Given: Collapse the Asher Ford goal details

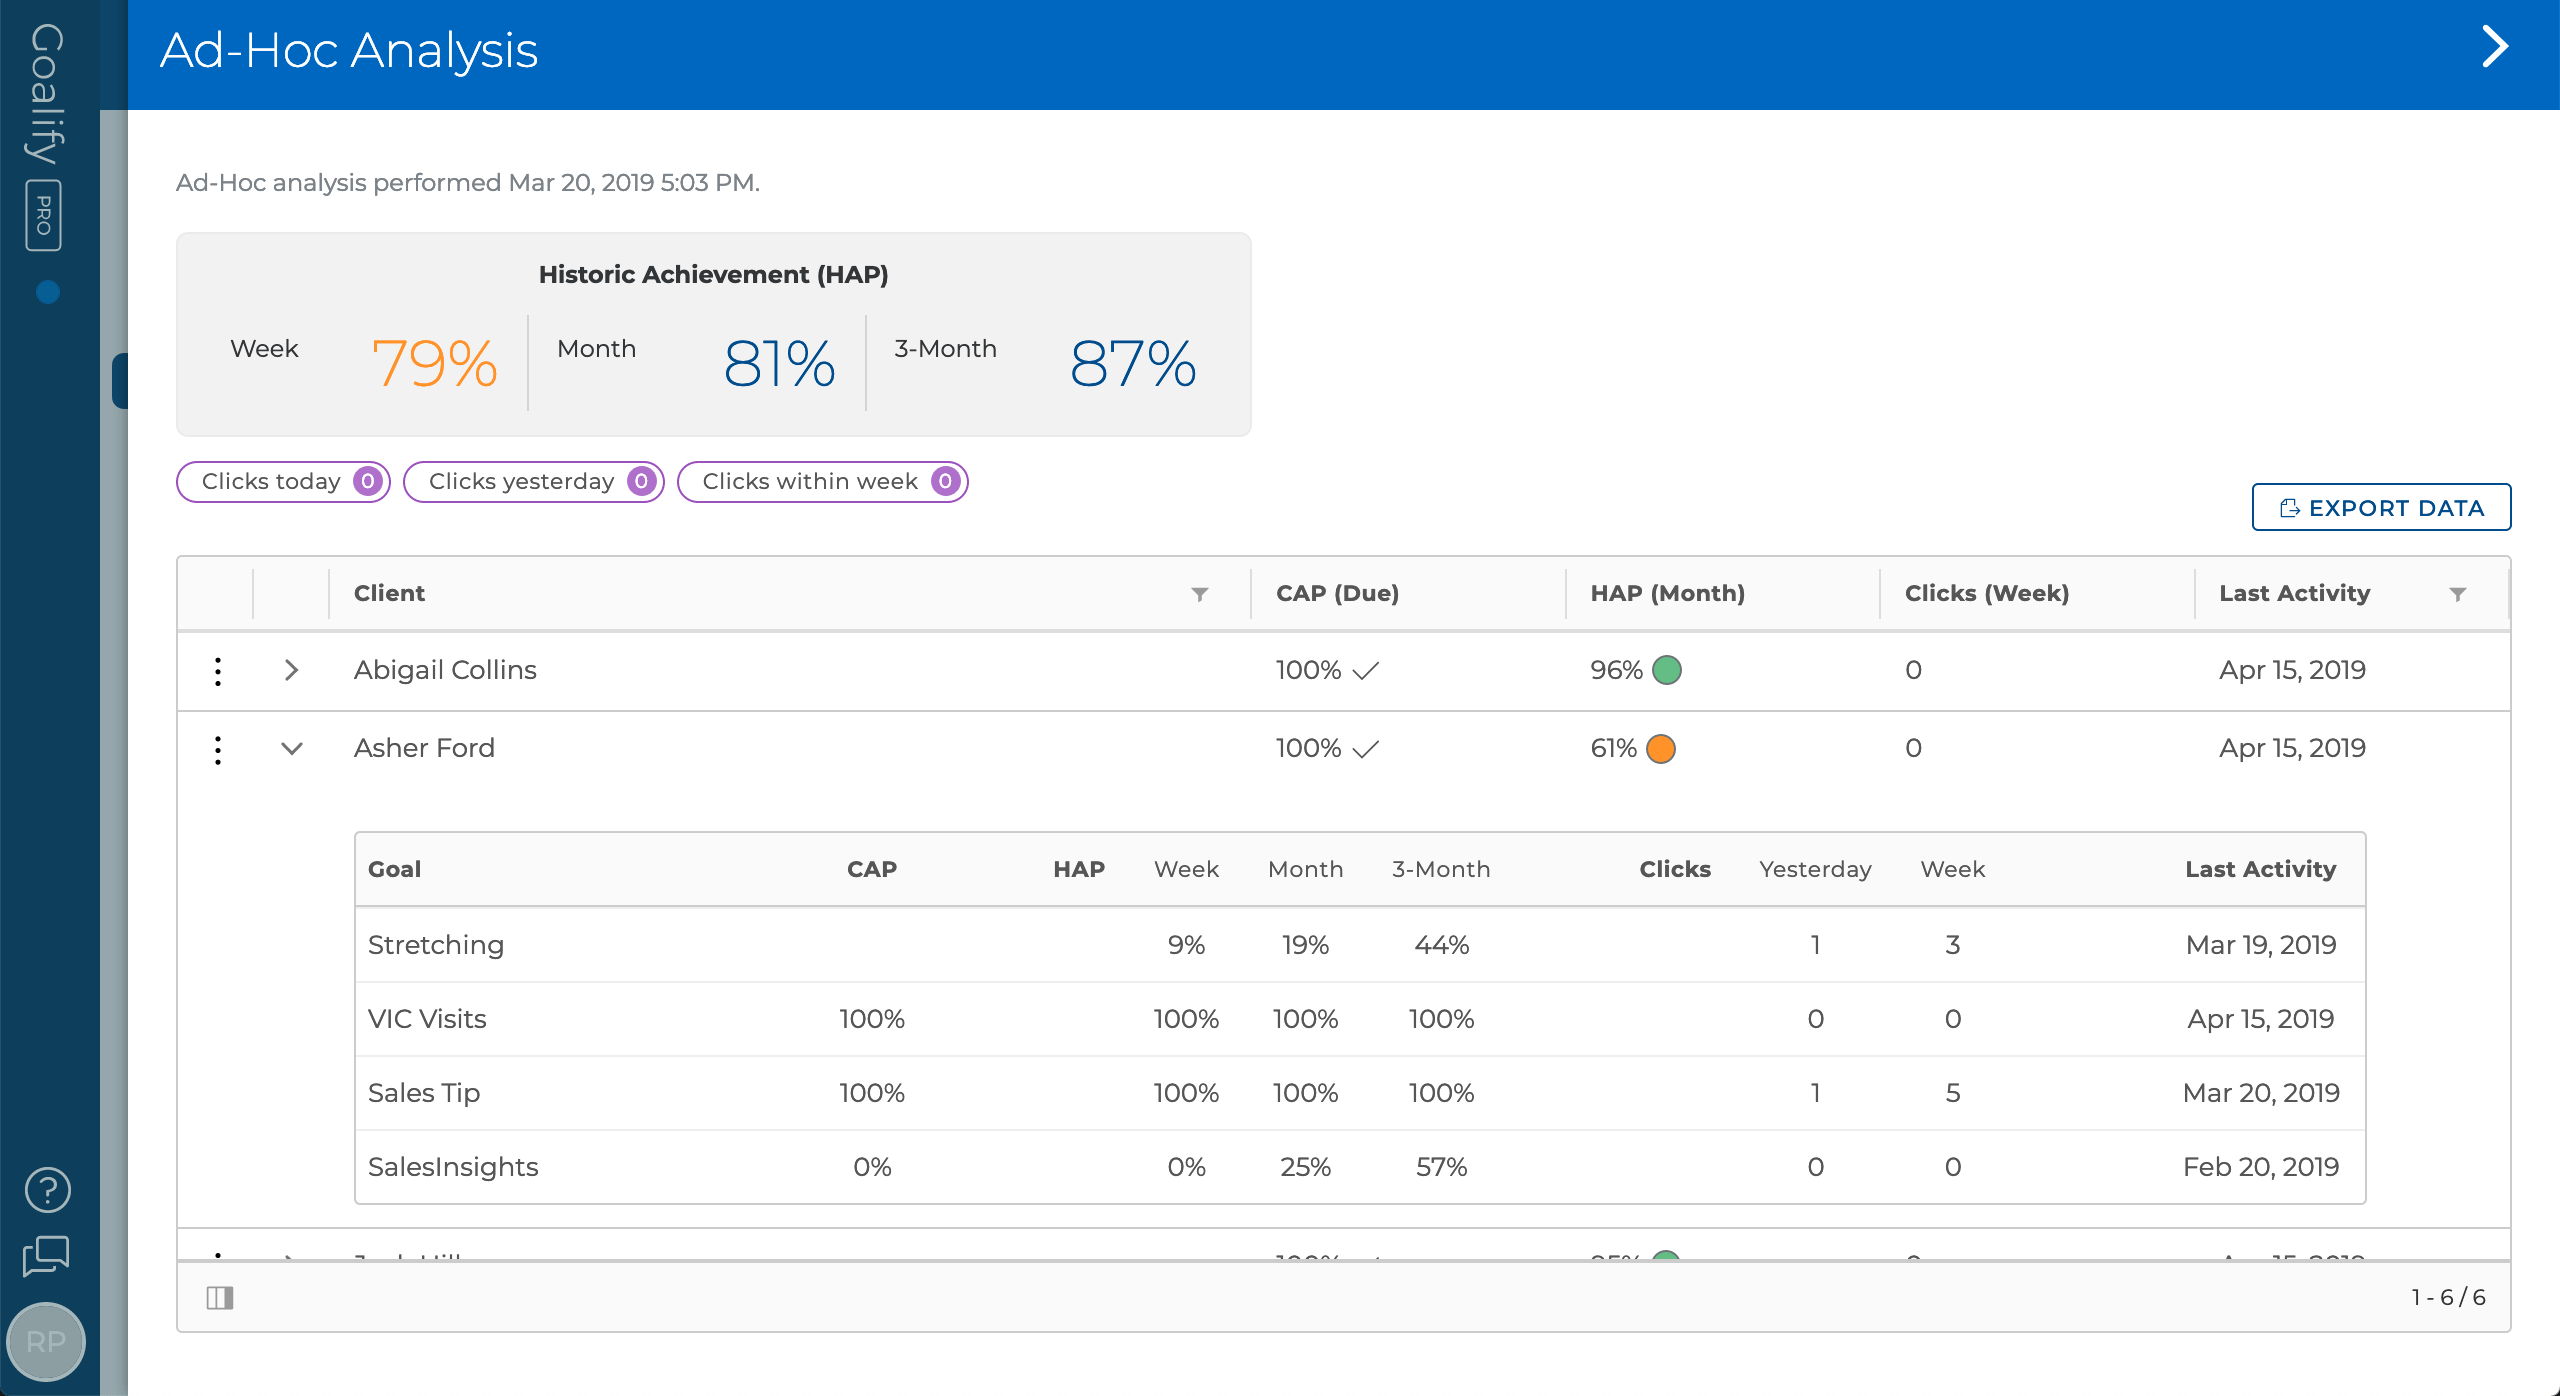Looking at the screenshot, I should coord(291,748).
